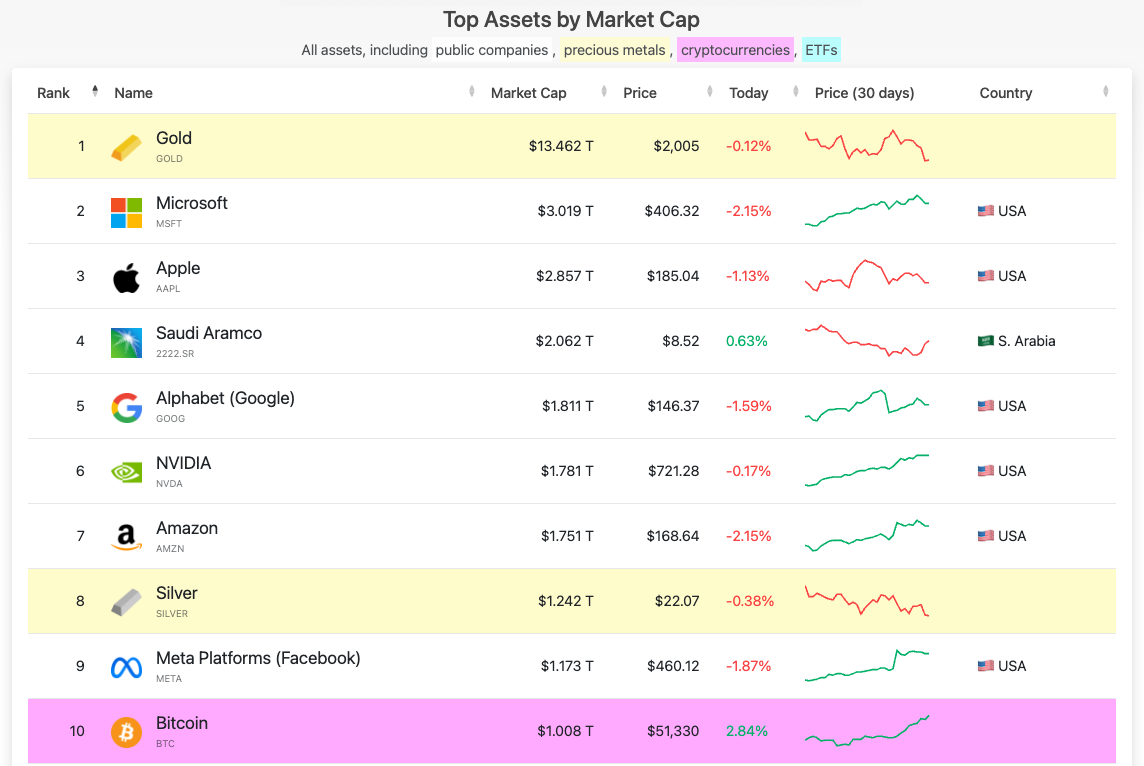Open the Gold asset page
Viewport: 1144px width, 766px height.
click(x=174, y=138)
